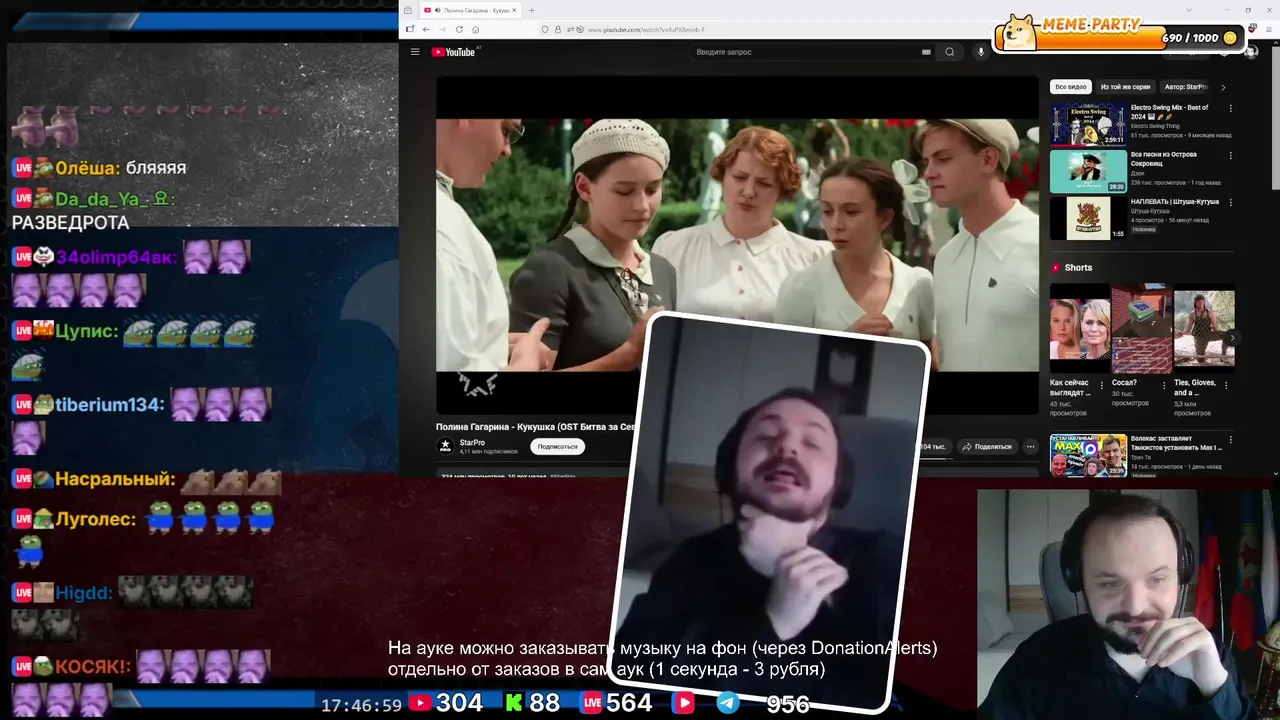This screenshot has width=1280, height=720.
Task: Open the 'Как сейчас выглядят' short
Action: (1079, 328)
